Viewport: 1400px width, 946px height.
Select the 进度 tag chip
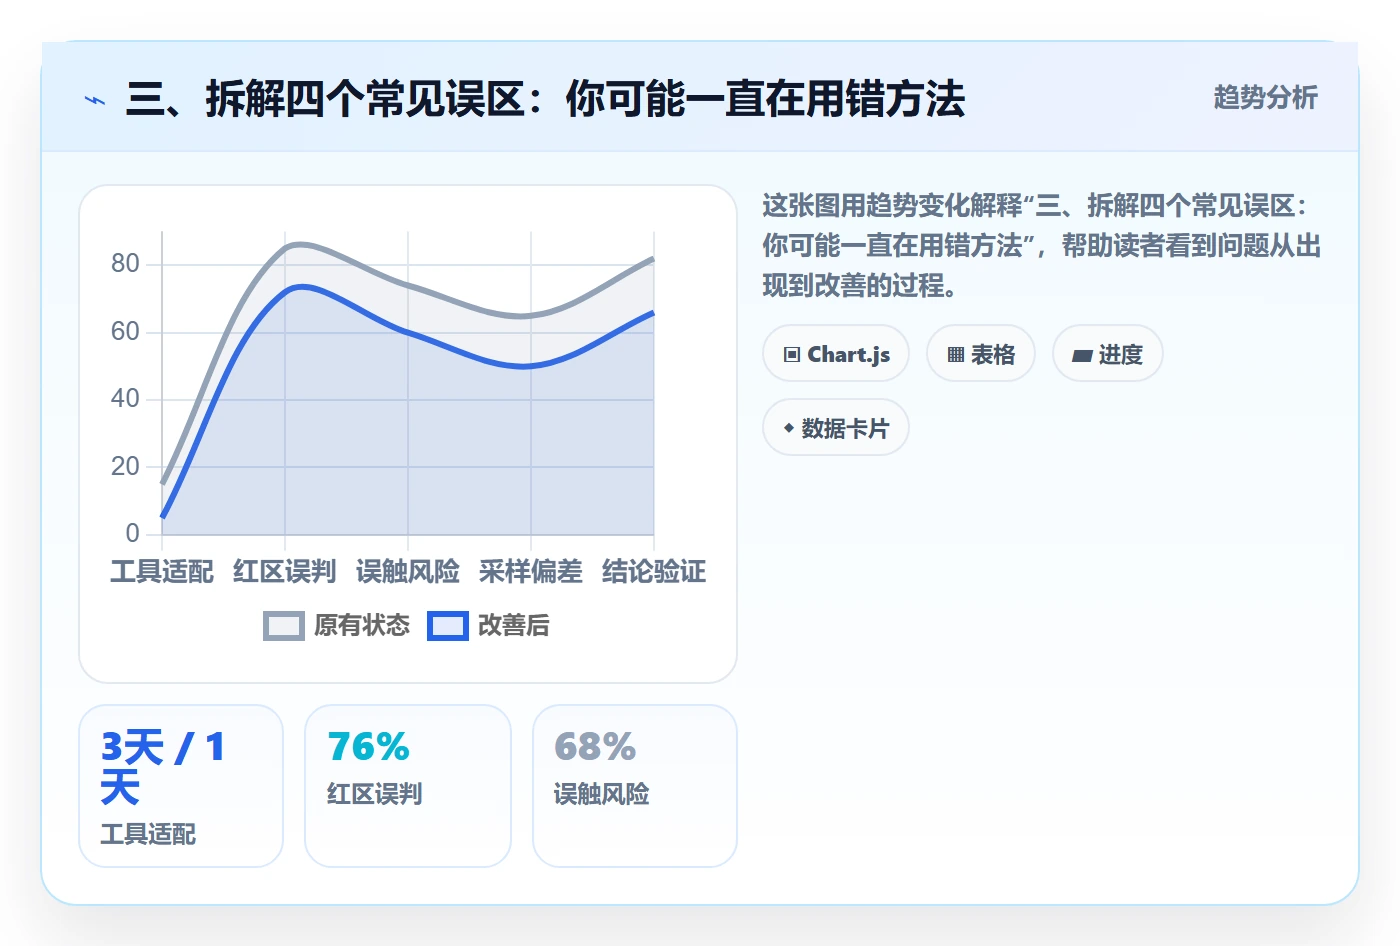coord(1108,354)
